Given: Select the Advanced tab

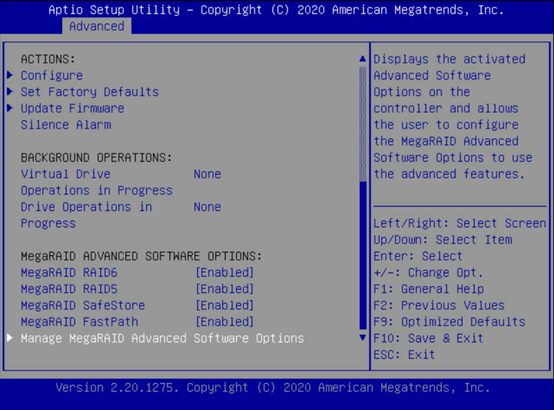Looking at the screenshot, I should pyautogui.click(x=97, y=27).
